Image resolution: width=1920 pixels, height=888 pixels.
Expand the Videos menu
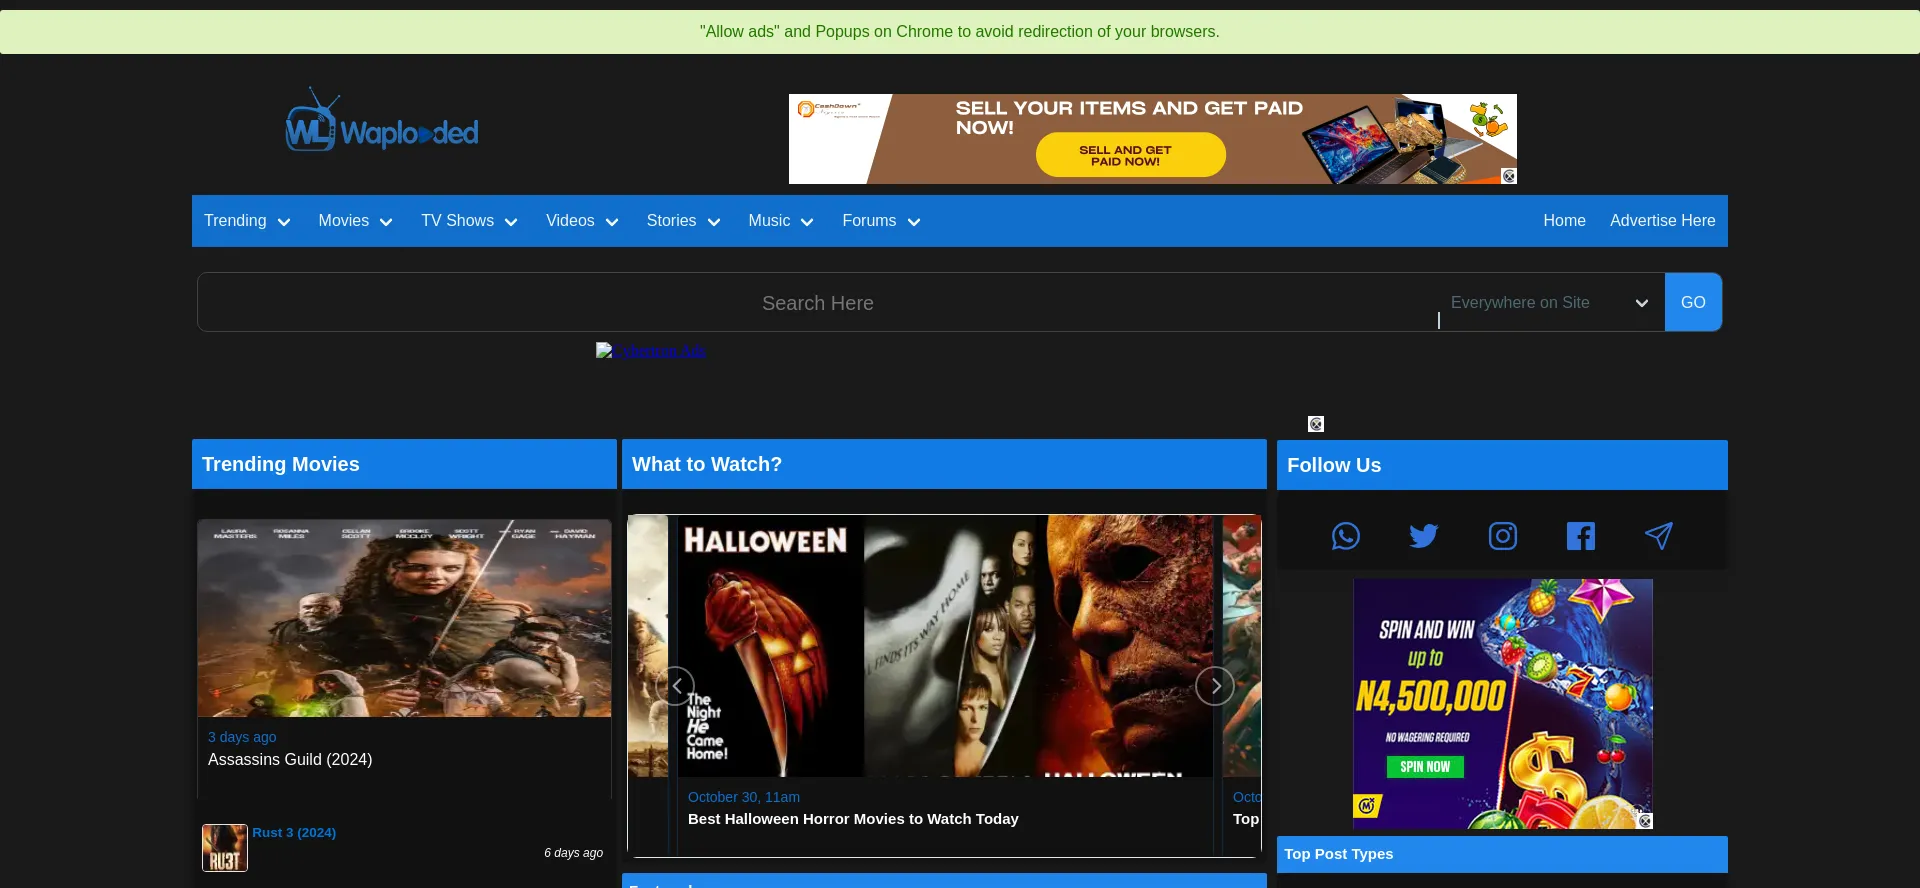pyautogui.click(x=582, y=221)
